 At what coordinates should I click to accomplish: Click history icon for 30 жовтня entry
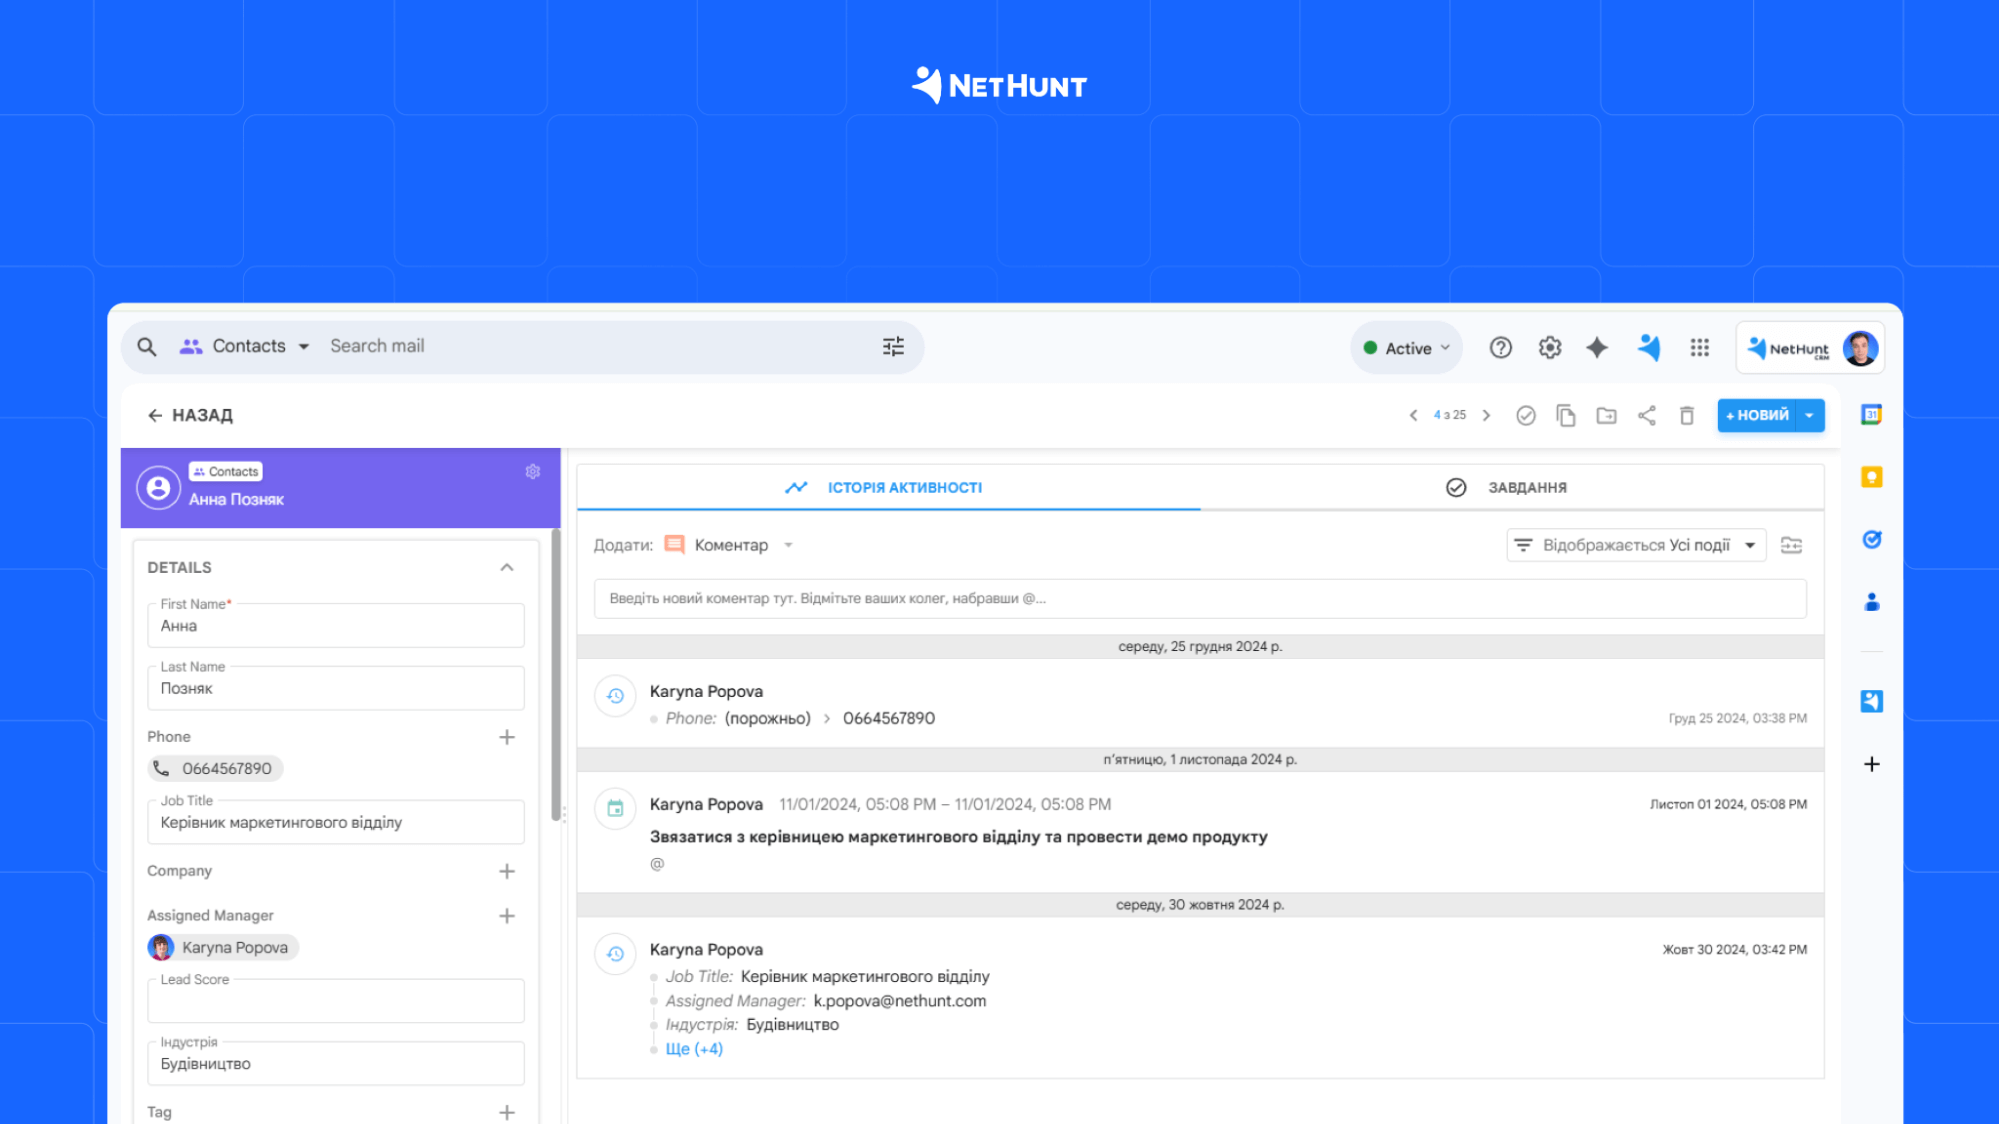pos(615,954)
